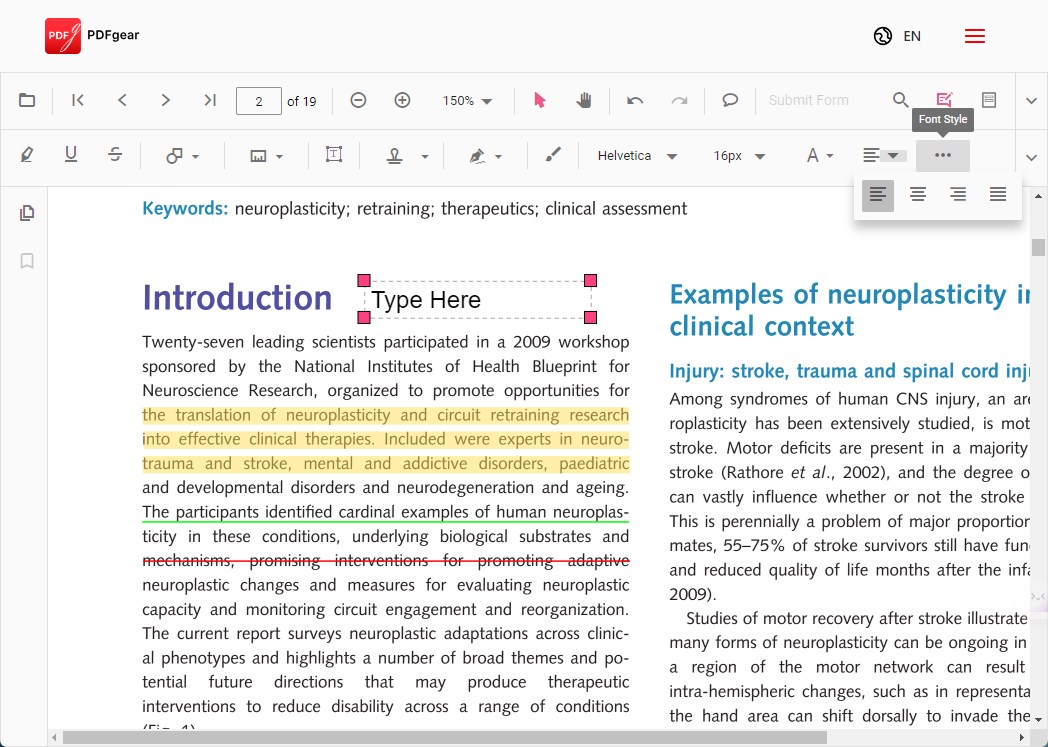The width and height of the screenshot is (1048, 747).
Task: Choose center alignment option
Action: (918, 195)
